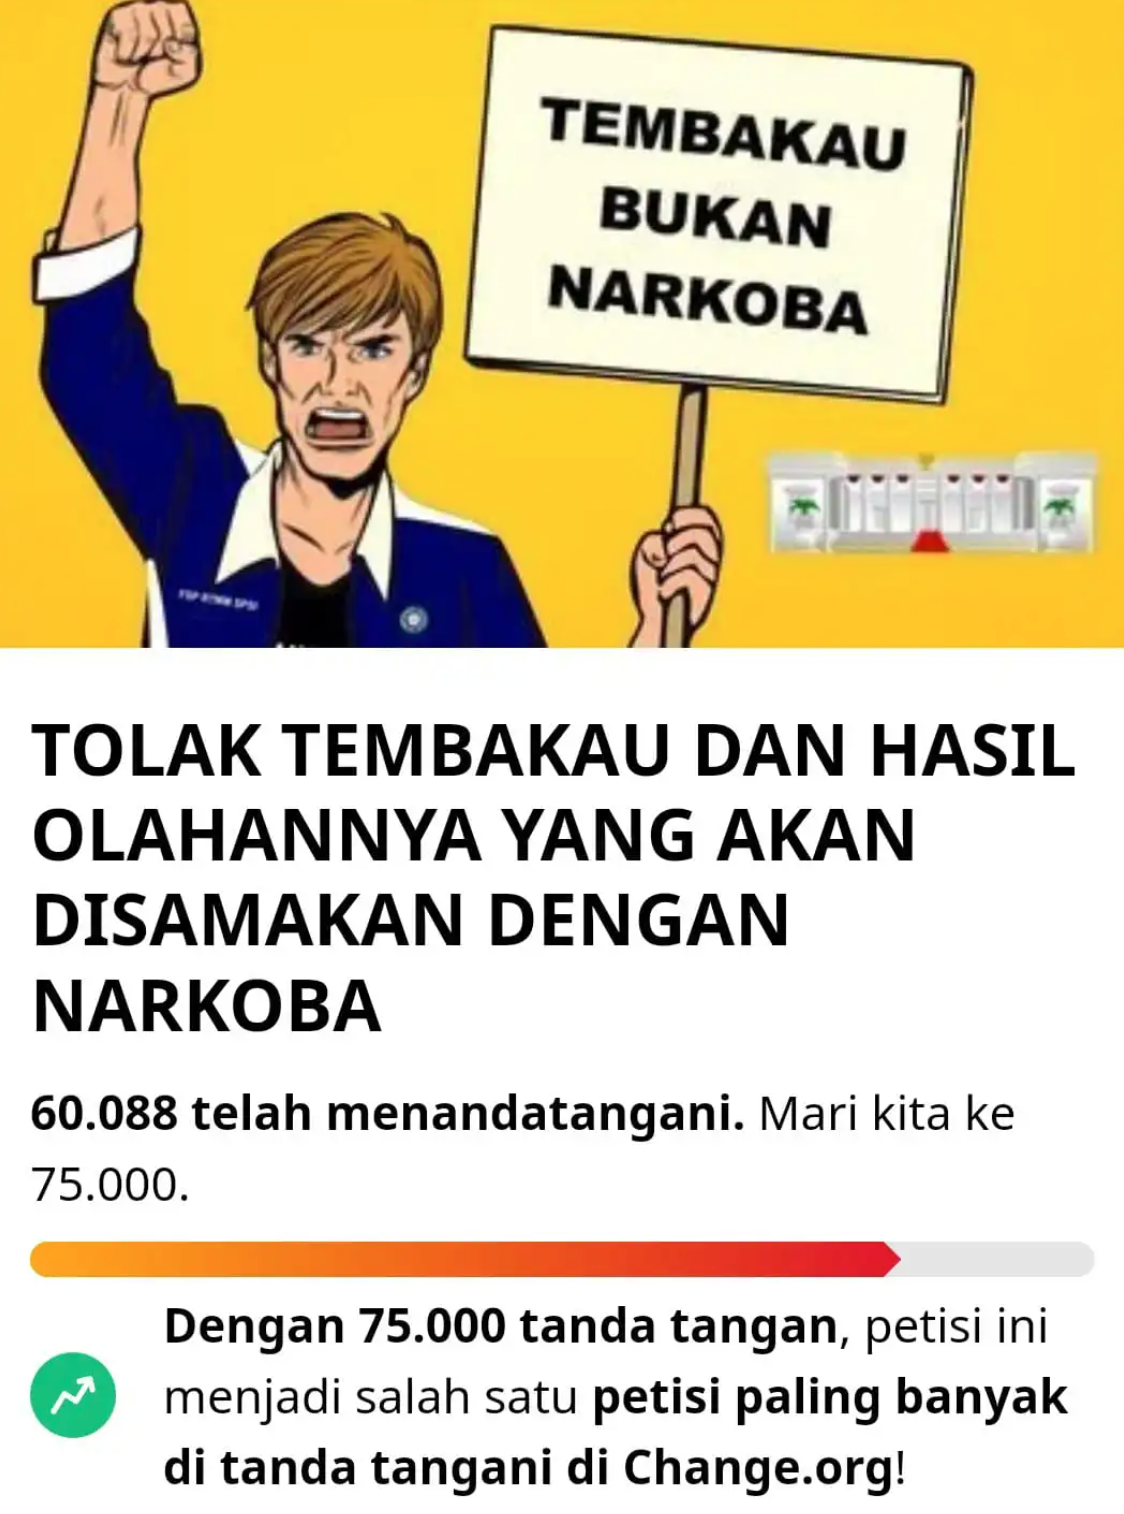
Task: Click the signature progress bar
Action: coord(562,1259)
